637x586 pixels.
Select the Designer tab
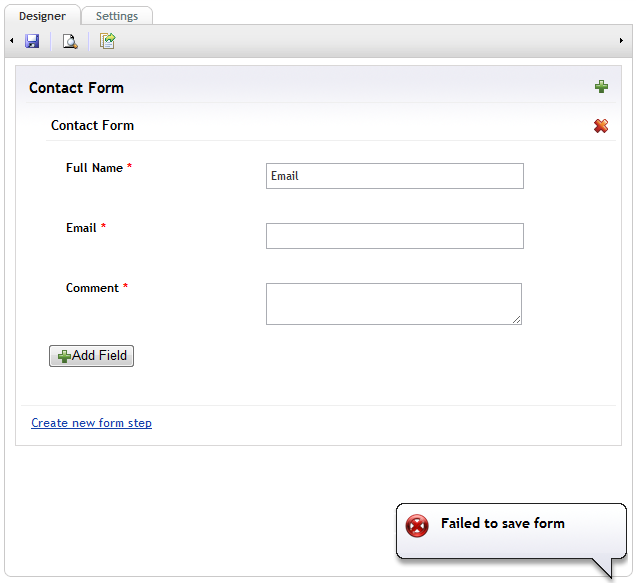pyautogui.click(x=42, y=16)
